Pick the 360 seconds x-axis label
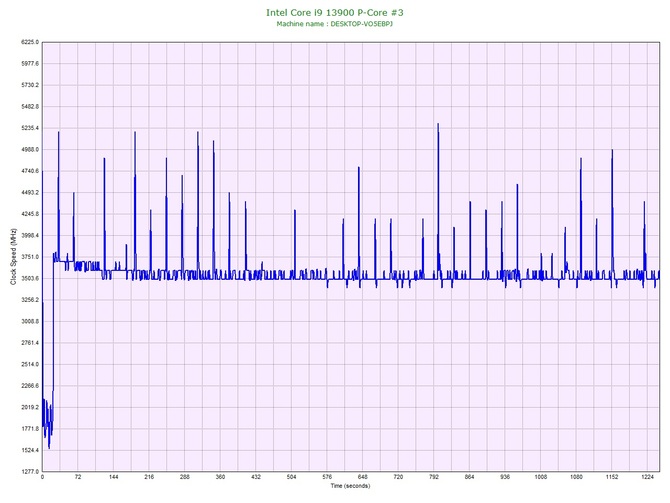Image resolution: width=670 pixels, height=503 pixels. click(x=220, y=477)
